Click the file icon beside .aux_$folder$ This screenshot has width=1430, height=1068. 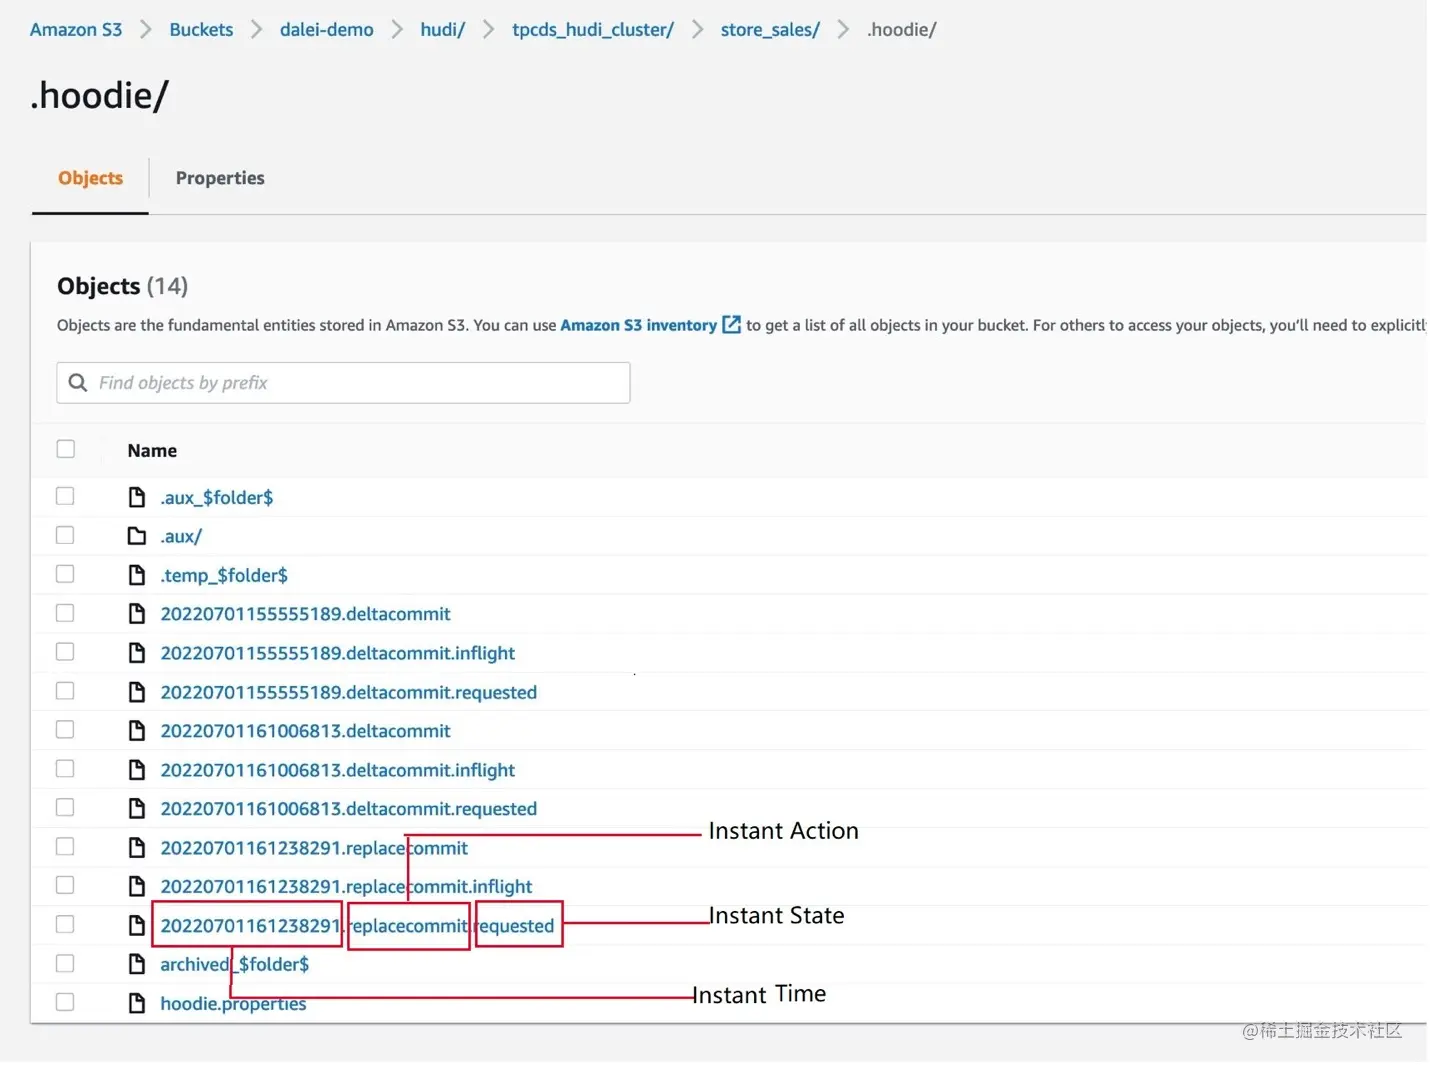(137, 497)
